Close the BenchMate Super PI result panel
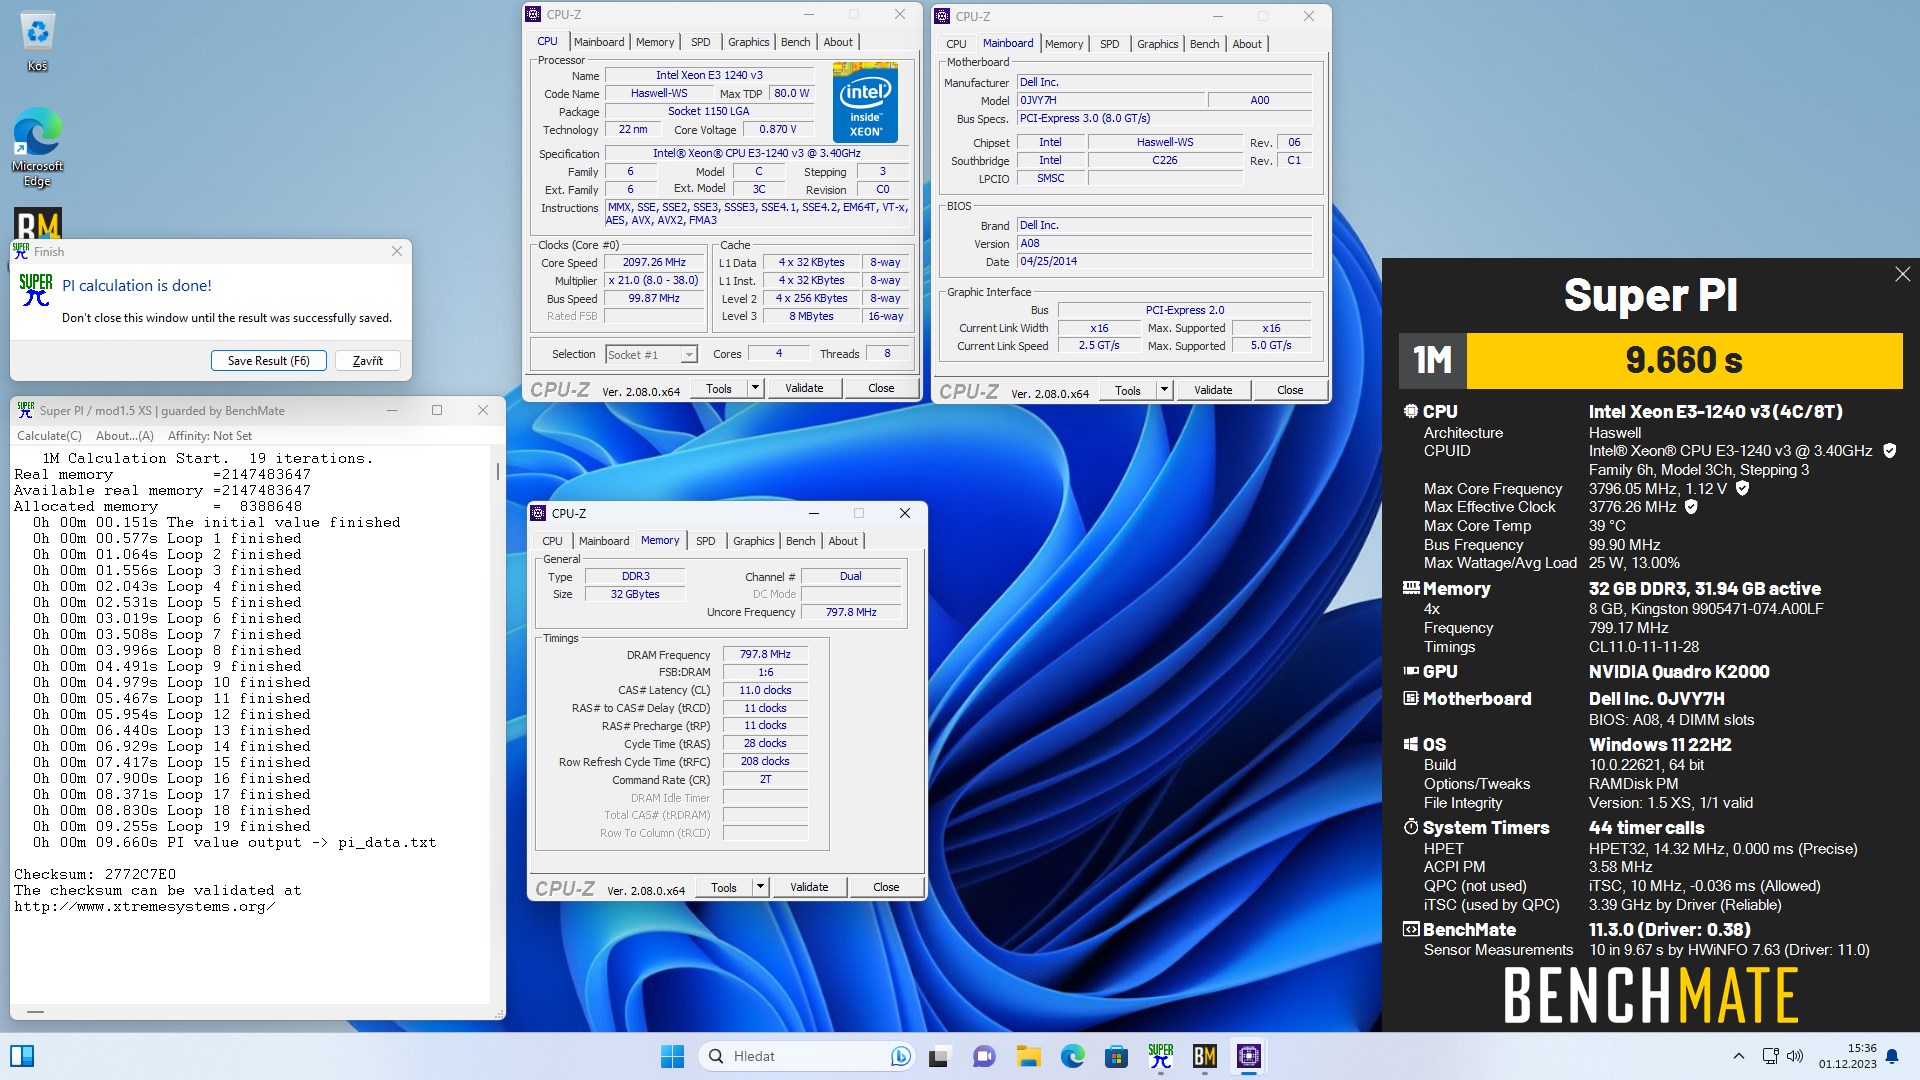 coord(1902,274)
